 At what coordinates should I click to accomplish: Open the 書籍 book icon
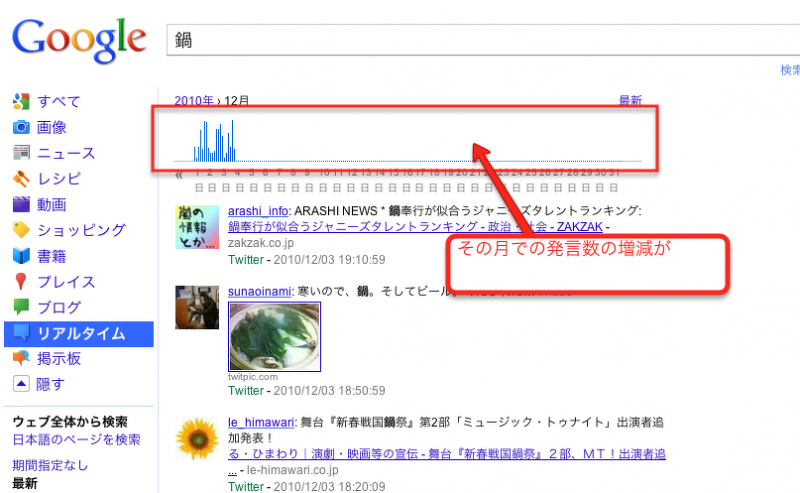tap(21, 256)
